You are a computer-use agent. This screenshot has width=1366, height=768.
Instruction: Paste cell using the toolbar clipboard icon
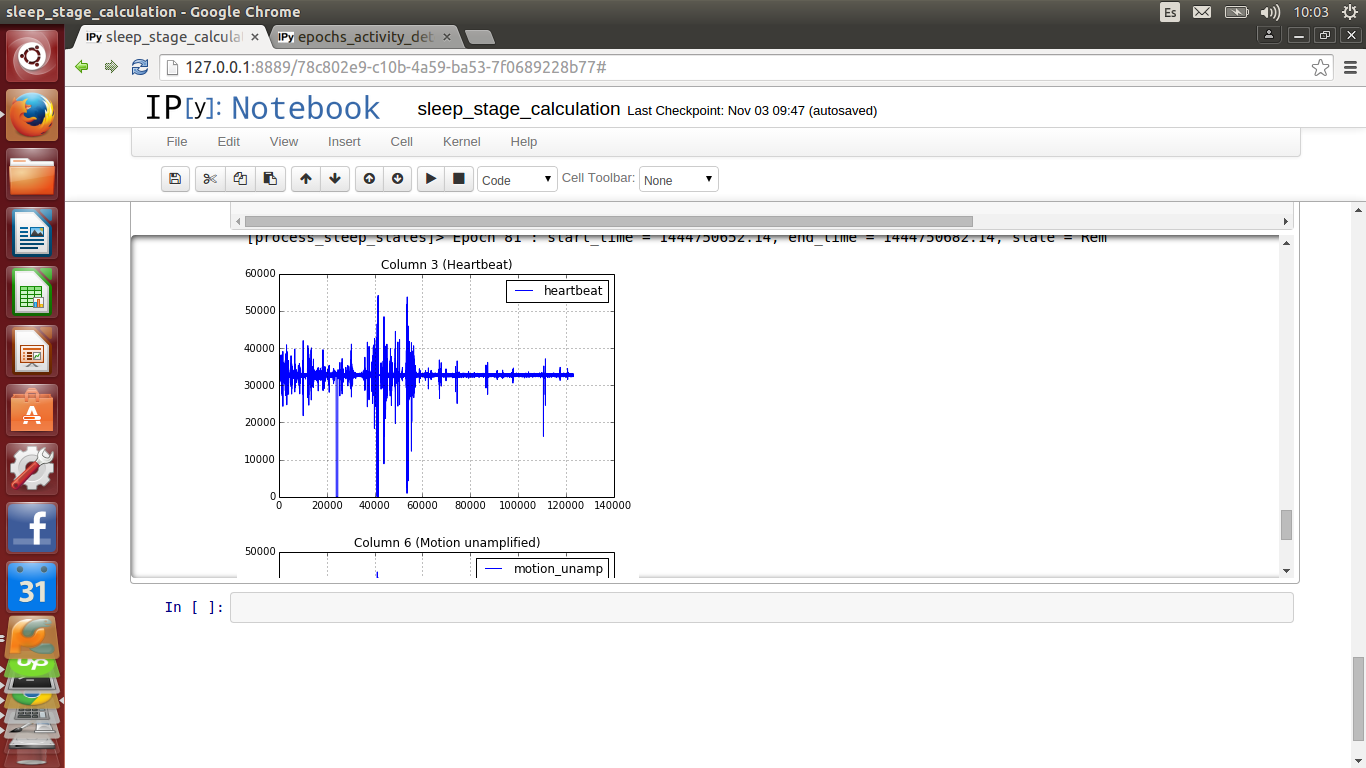point(270,179)
